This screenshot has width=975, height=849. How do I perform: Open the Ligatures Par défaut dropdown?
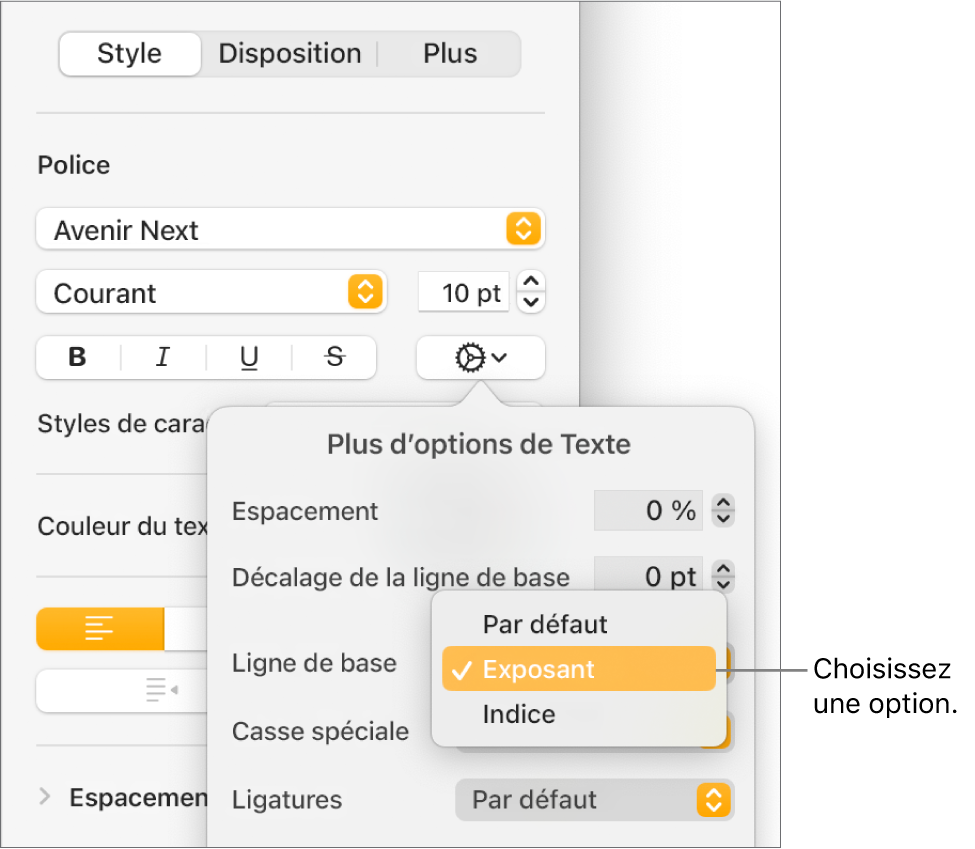pos(594,800)
